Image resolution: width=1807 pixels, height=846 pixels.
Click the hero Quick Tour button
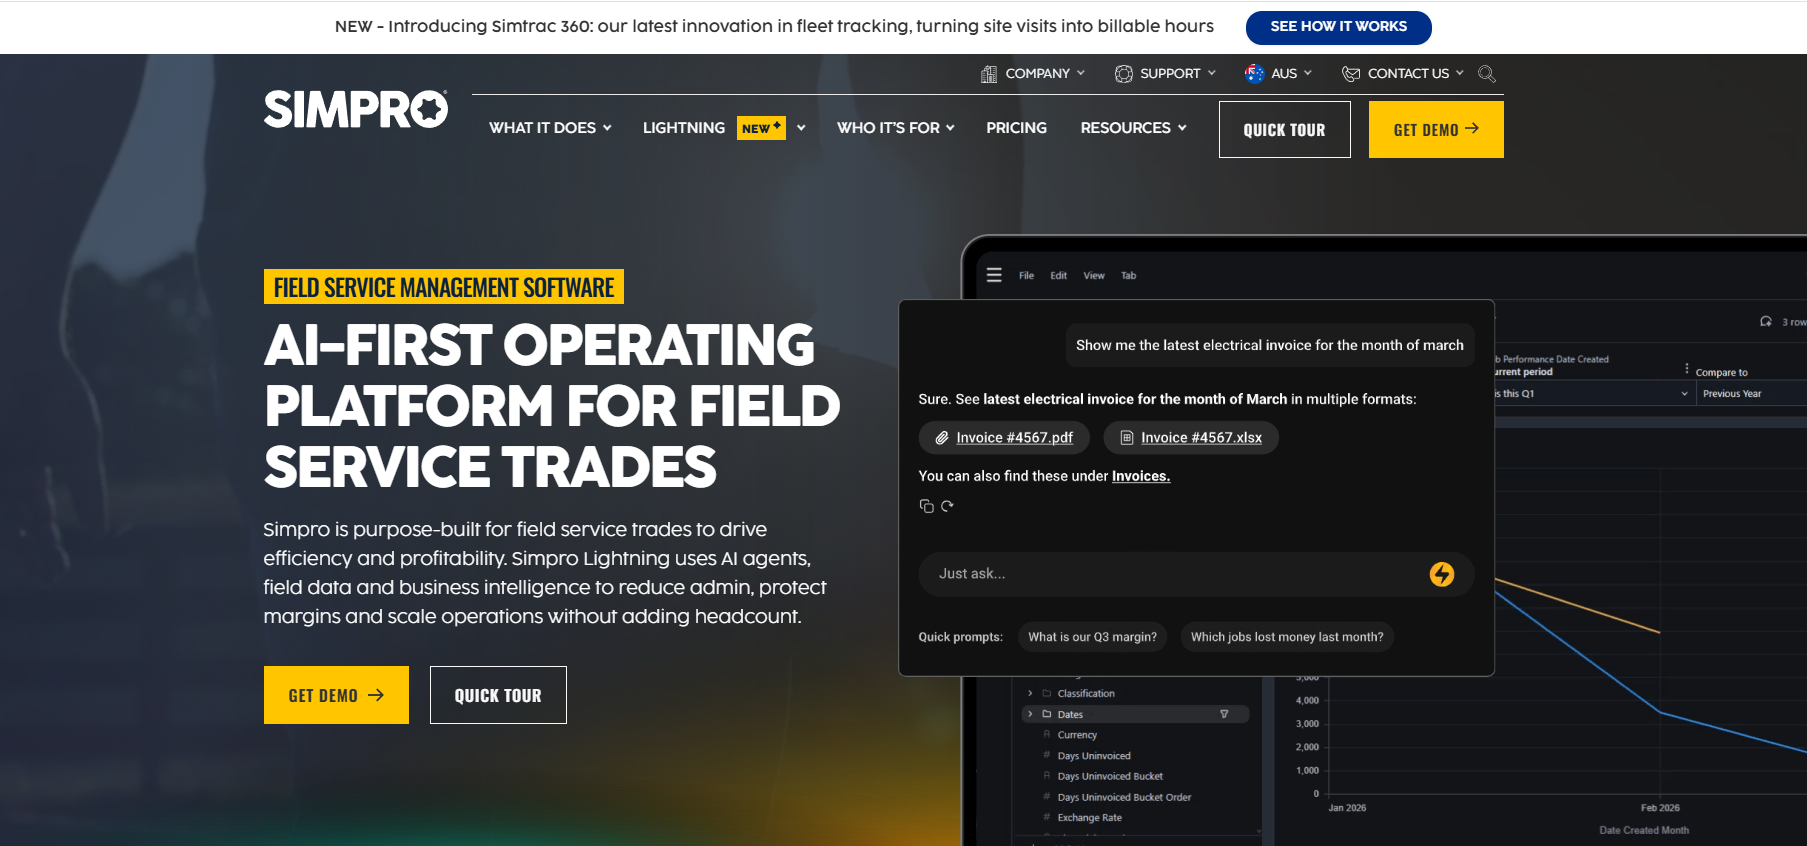click(x=498, y=695)
